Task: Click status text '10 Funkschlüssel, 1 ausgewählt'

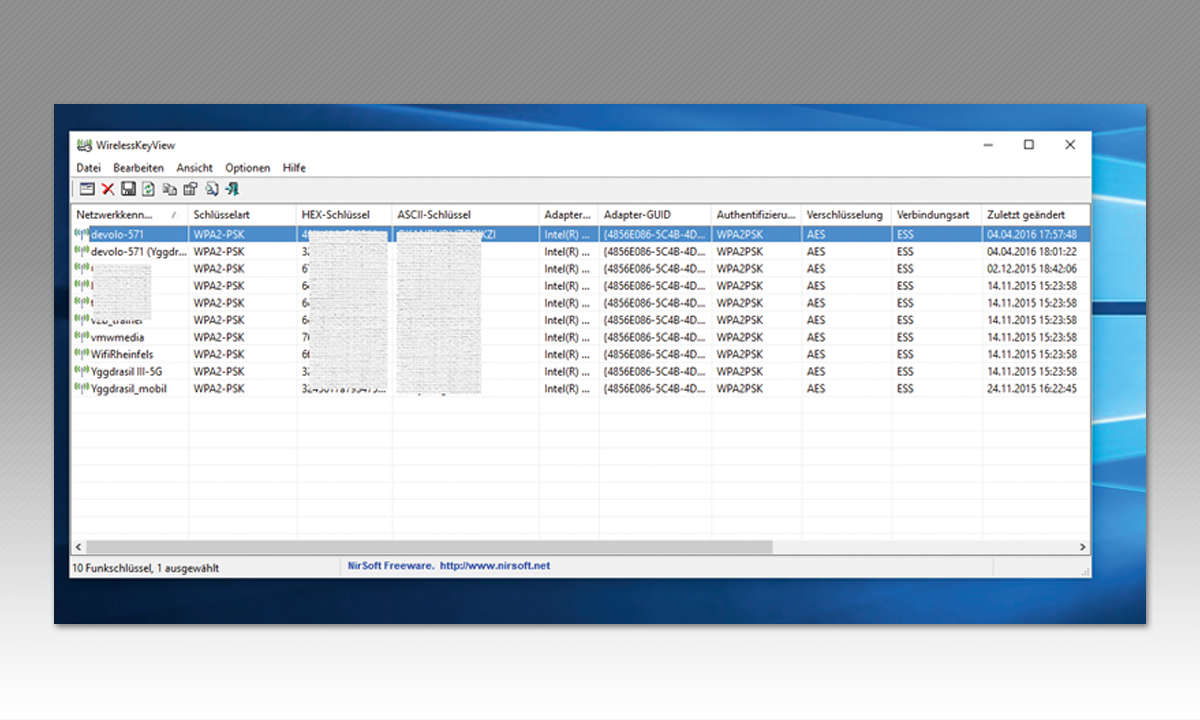Action: (x=146, y=567)
